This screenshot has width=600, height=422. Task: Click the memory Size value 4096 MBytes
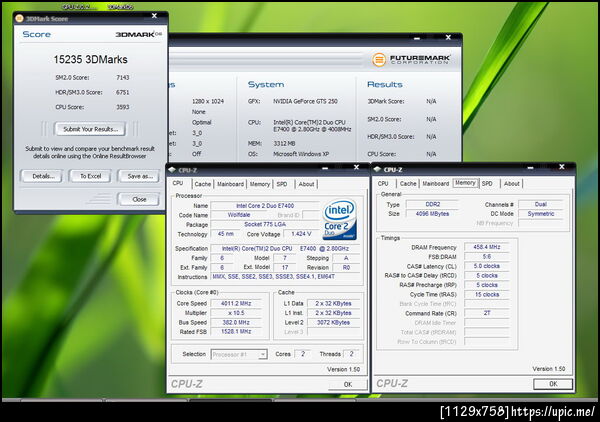tap(433, 214)
